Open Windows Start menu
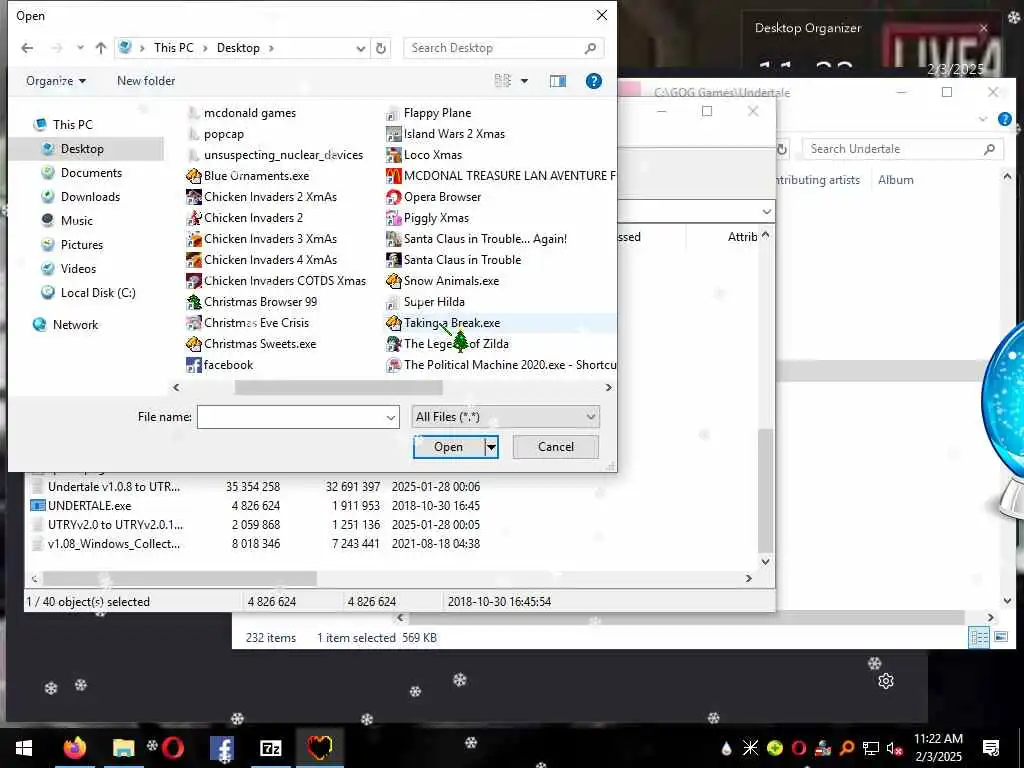The width and height of the screenshot is (1024, 768). click(24, 748)
